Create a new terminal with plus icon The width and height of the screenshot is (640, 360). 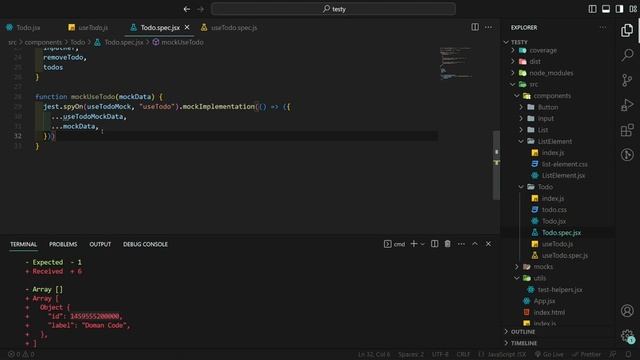point(413,244)
